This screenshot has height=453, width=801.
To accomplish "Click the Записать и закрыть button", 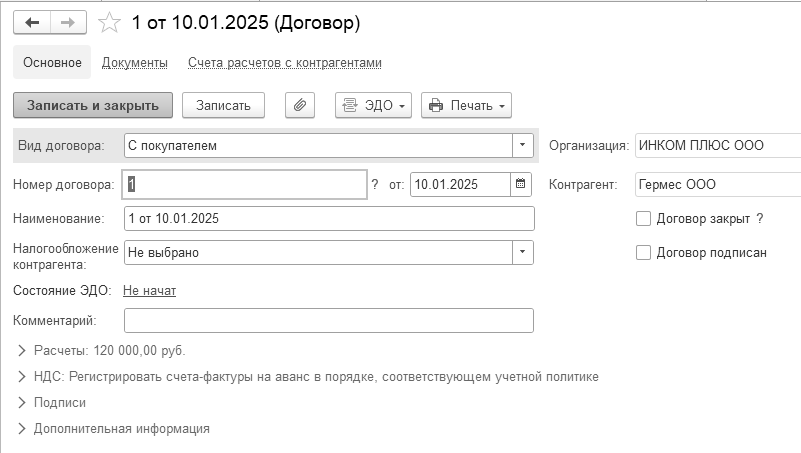I will pyautogui.click(x=93, y=105).
